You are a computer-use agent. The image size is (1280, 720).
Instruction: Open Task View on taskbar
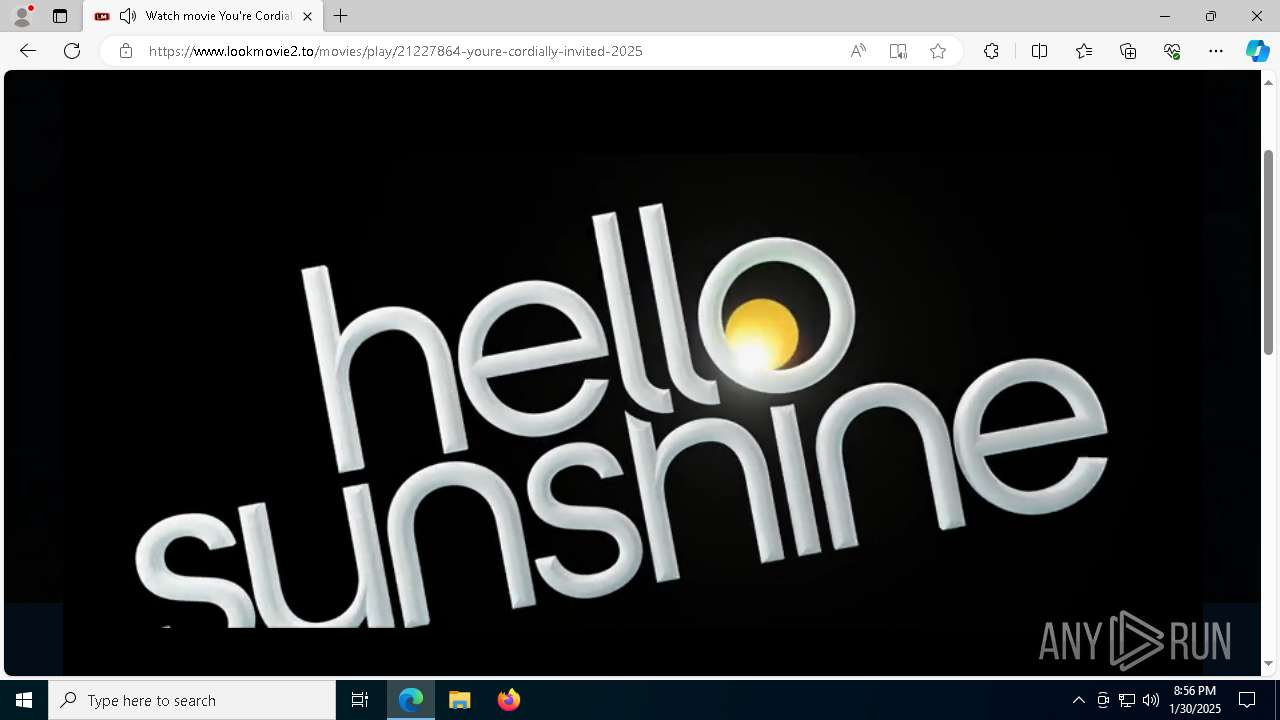click(360, 700)
